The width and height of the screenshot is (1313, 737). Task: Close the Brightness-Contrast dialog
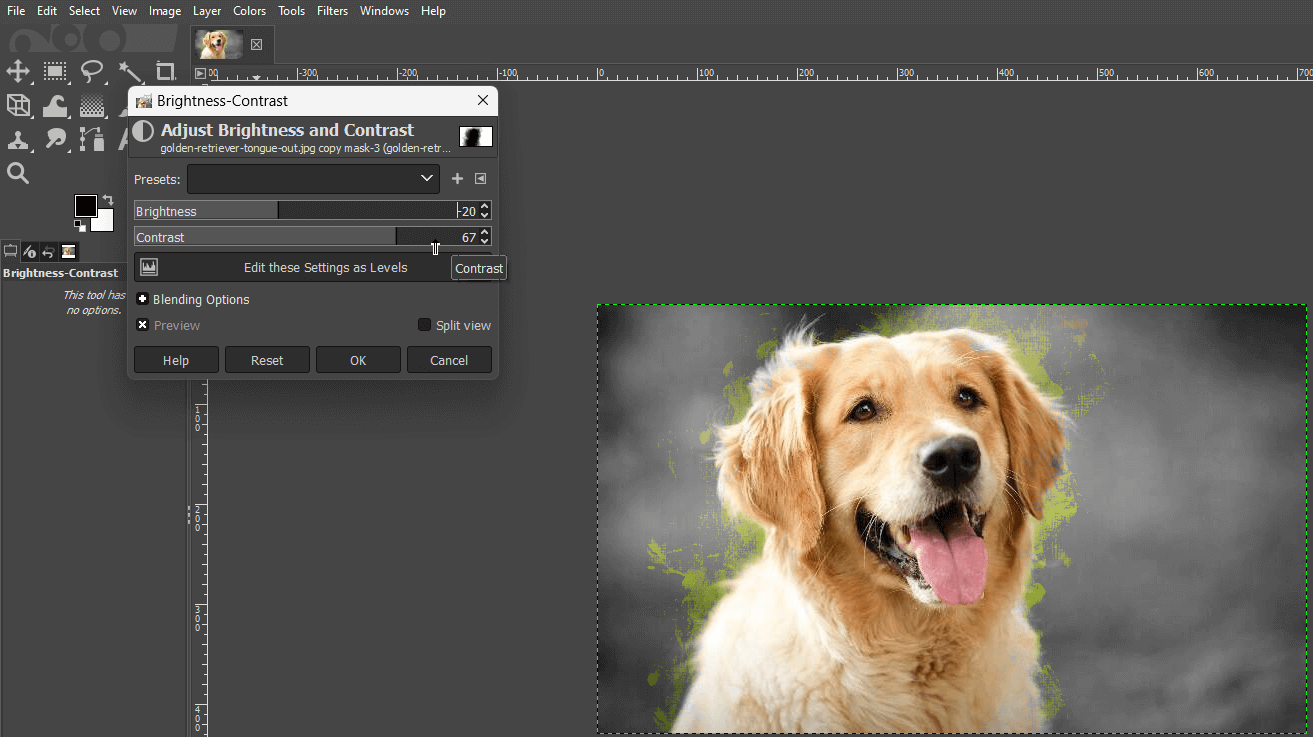click(x=483, y=101)
